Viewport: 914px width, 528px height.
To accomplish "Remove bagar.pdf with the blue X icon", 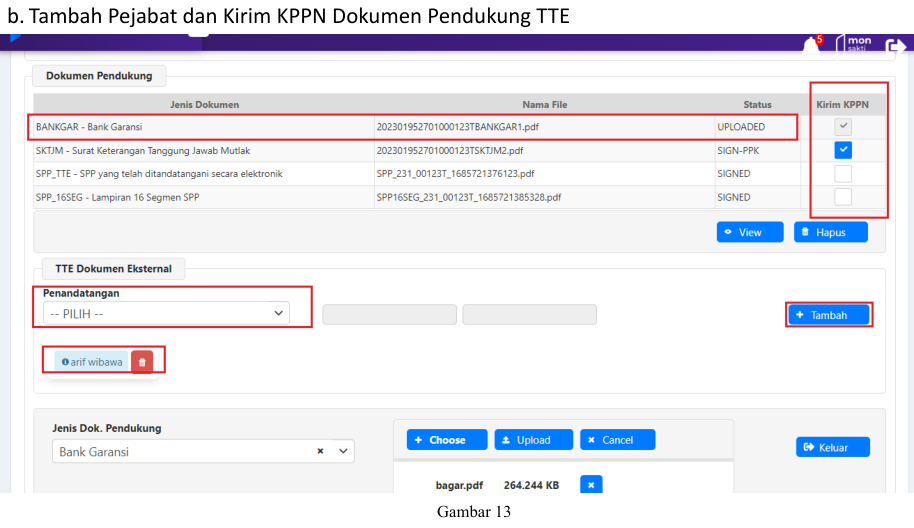I will click(591, 485).
